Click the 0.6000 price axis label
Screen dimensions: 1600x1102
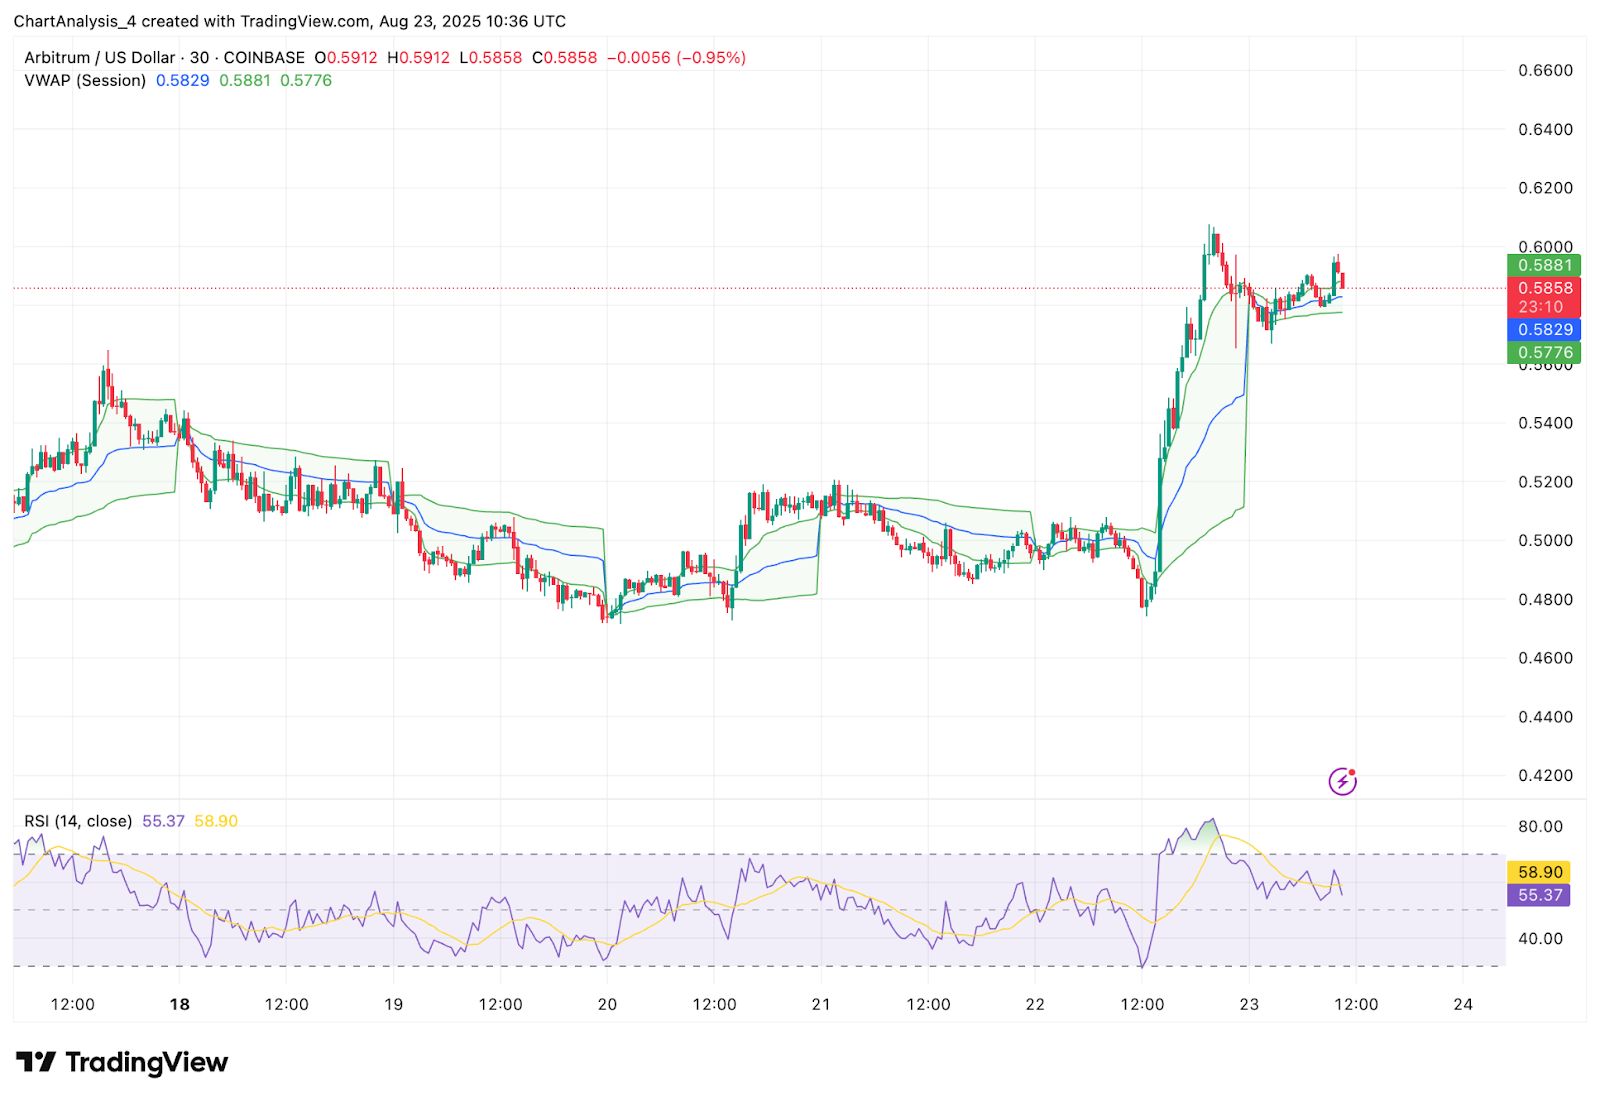(1545, 246)
